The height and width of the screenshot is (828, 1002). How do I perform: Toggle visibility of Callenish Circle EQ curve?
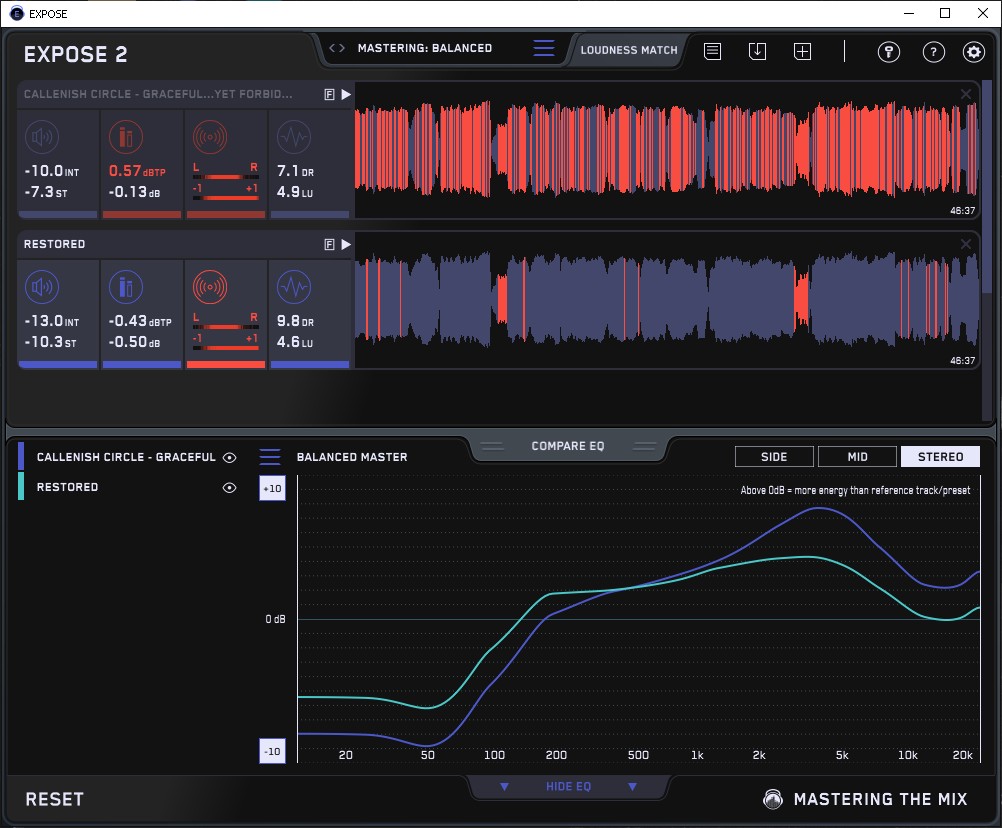230,457
